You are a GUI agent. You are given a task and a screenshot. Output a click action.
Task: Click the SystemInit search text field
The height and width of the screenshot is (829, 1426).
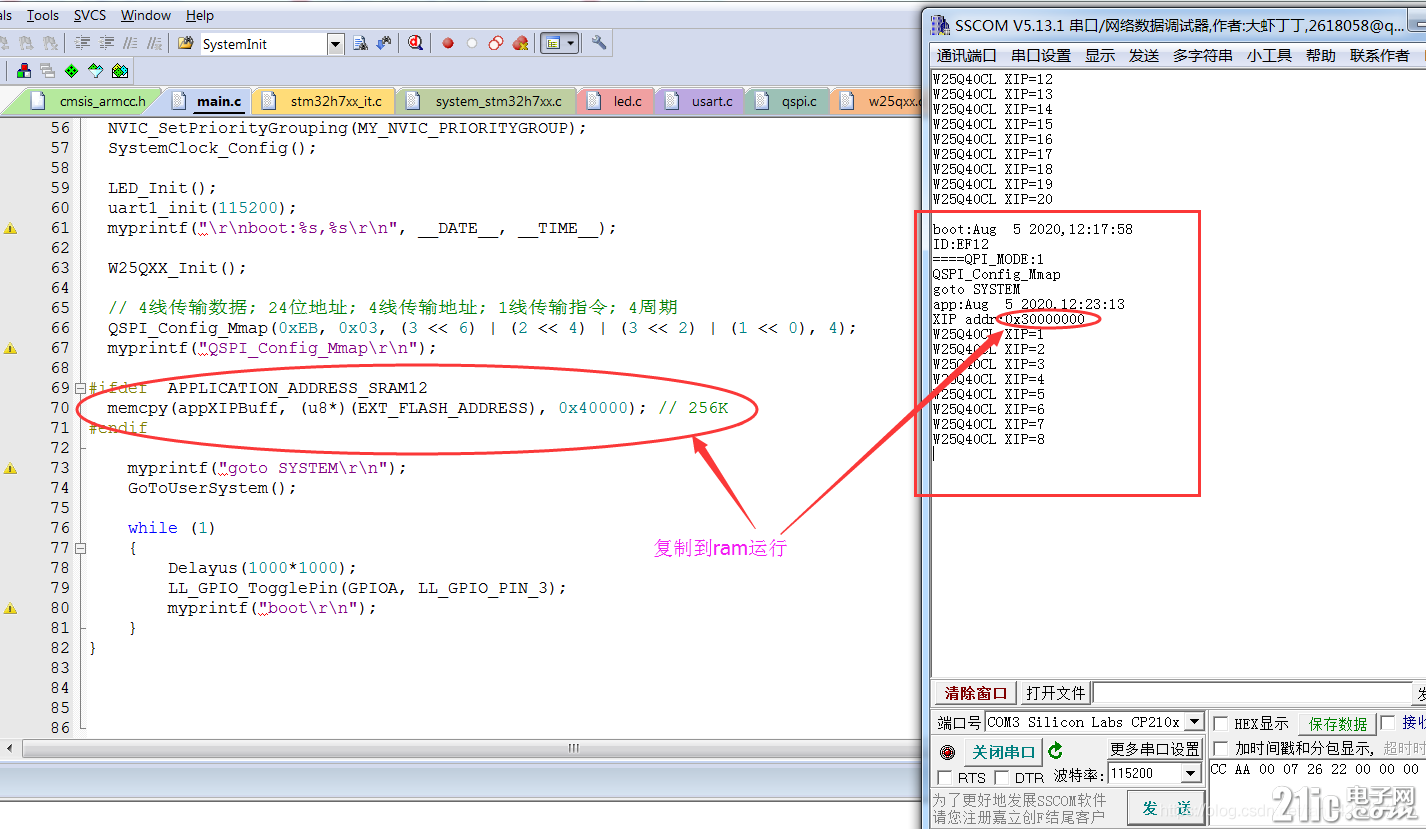pos(263,44)
